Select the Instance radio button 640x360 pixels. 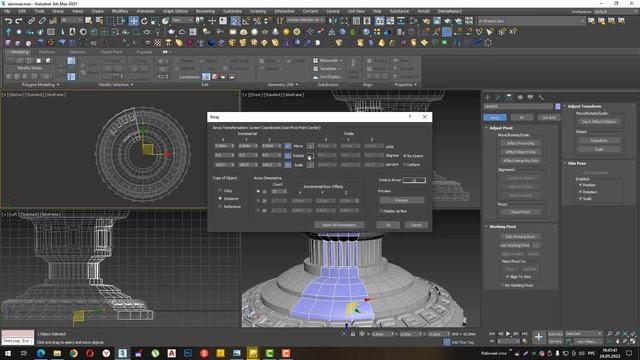click(220, 198)
